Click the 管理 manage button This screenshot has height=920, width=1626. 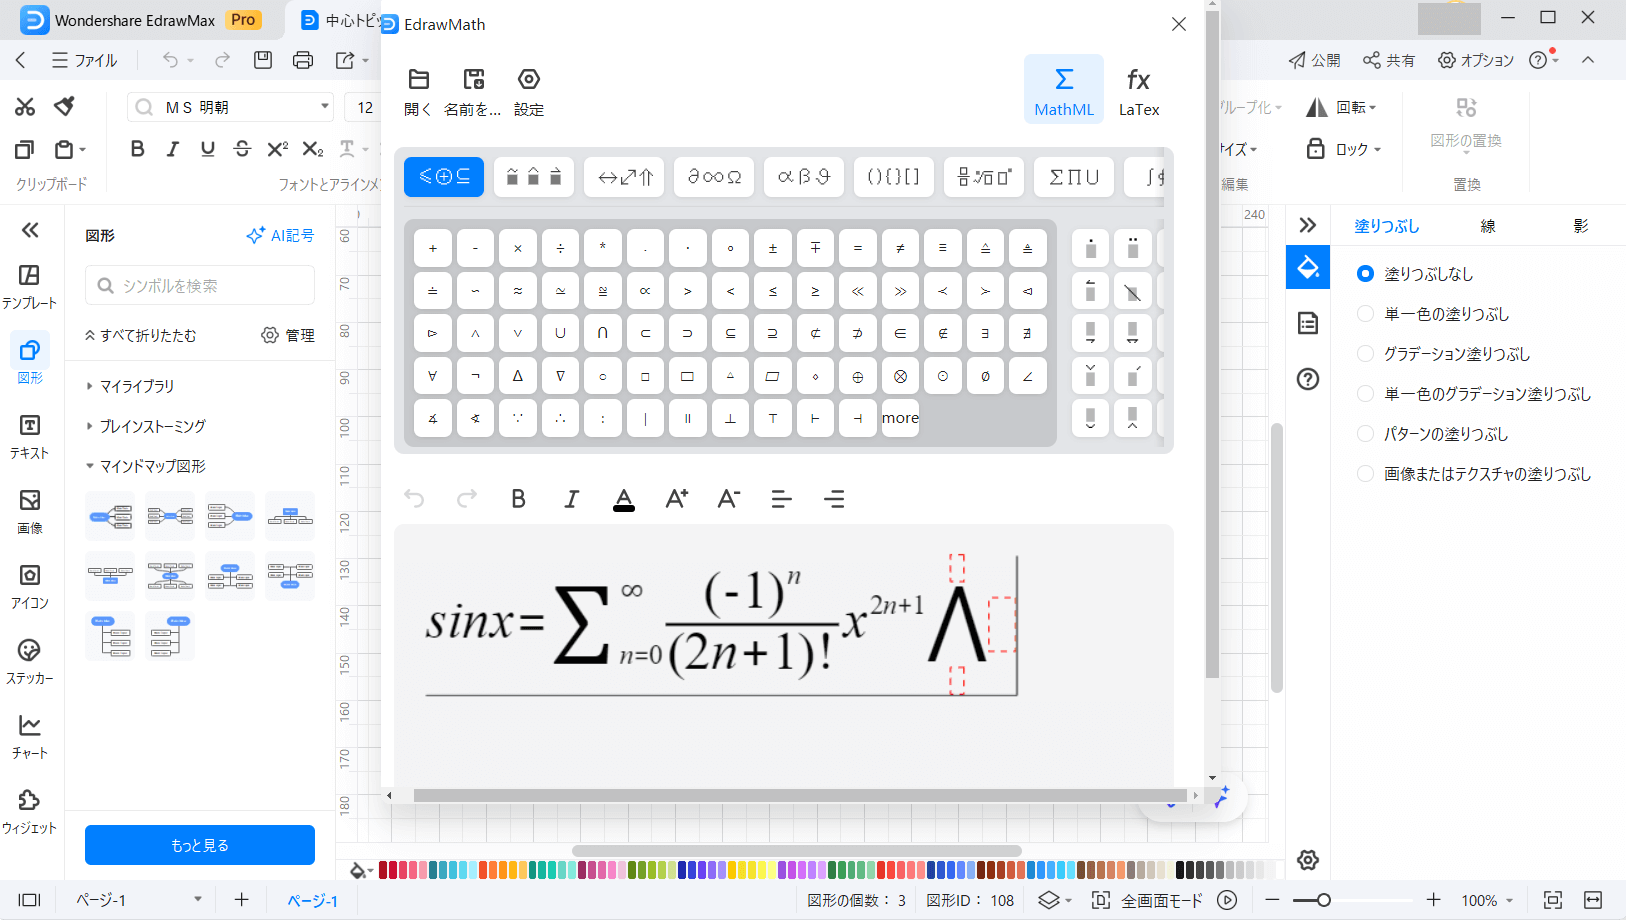(288, 335)
